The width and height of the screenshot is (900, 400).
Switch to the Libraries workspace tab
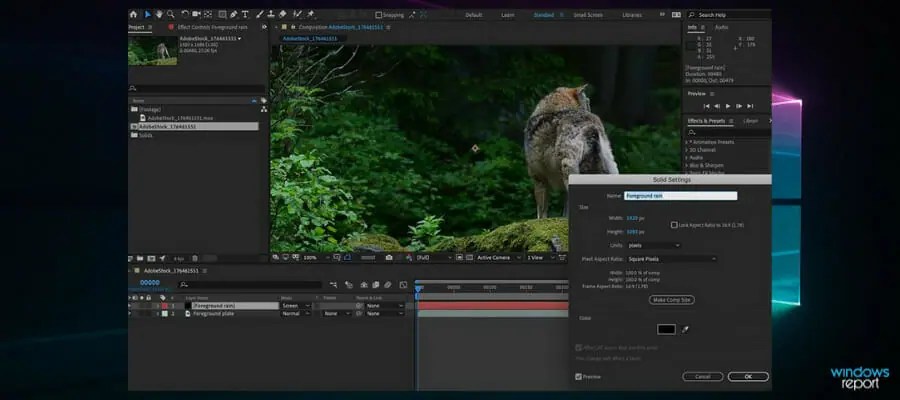coord(632,16)
